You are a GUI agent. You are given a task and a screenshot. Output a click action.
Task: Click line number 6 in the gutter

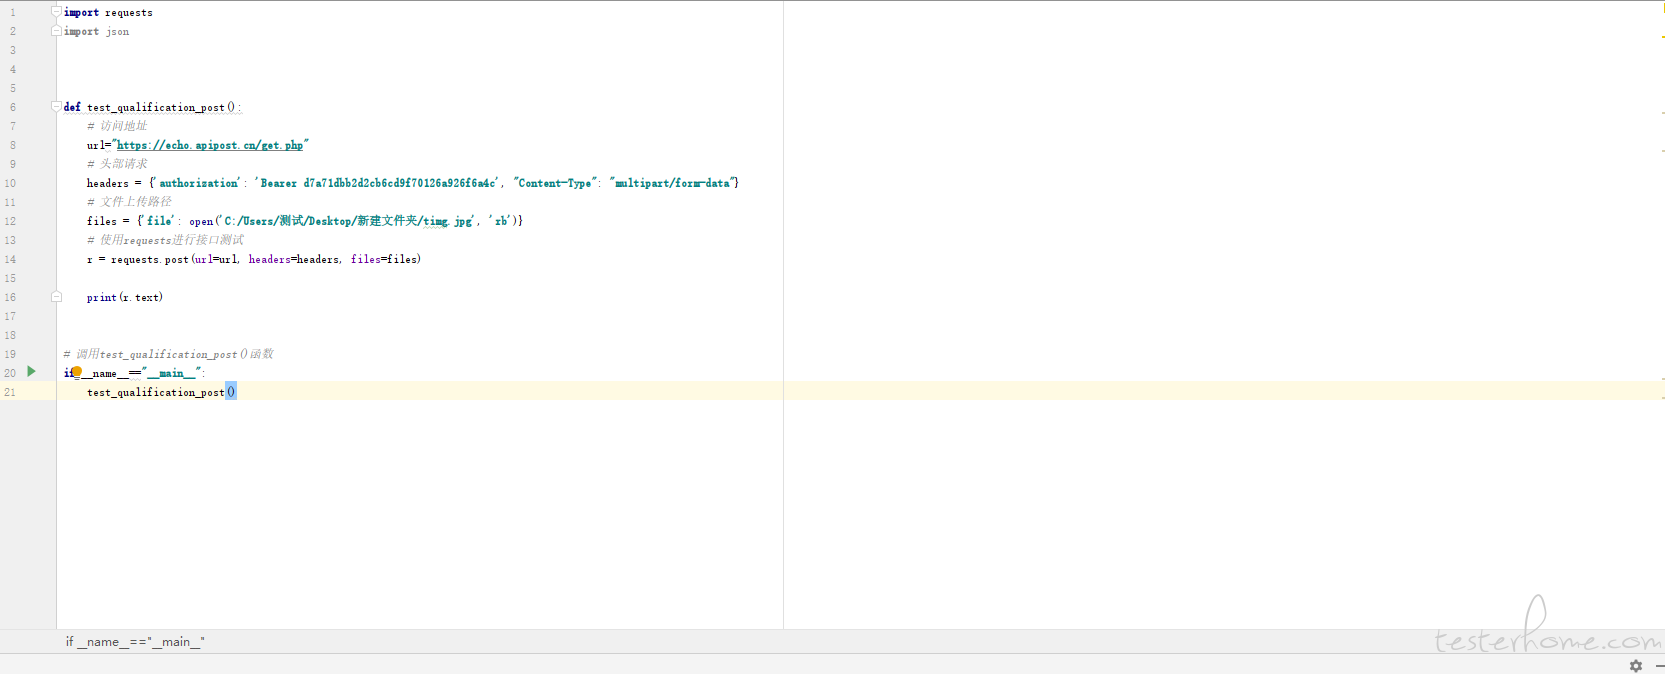[x=13, y=107]
